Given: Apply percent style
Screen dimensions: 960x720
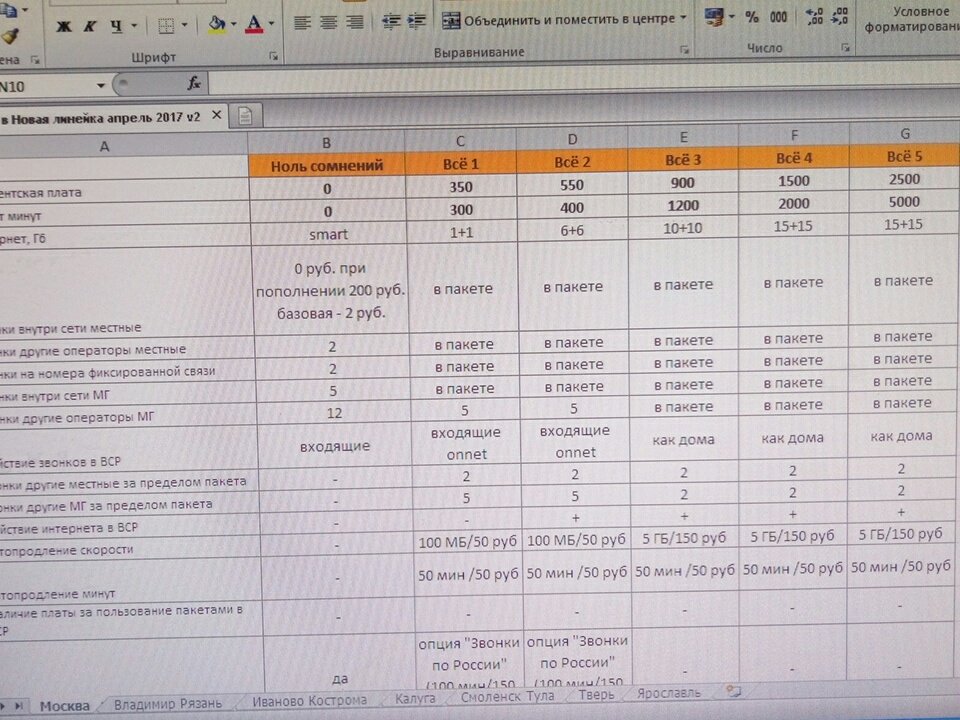Looking at the screenshot, I should 752,17.
